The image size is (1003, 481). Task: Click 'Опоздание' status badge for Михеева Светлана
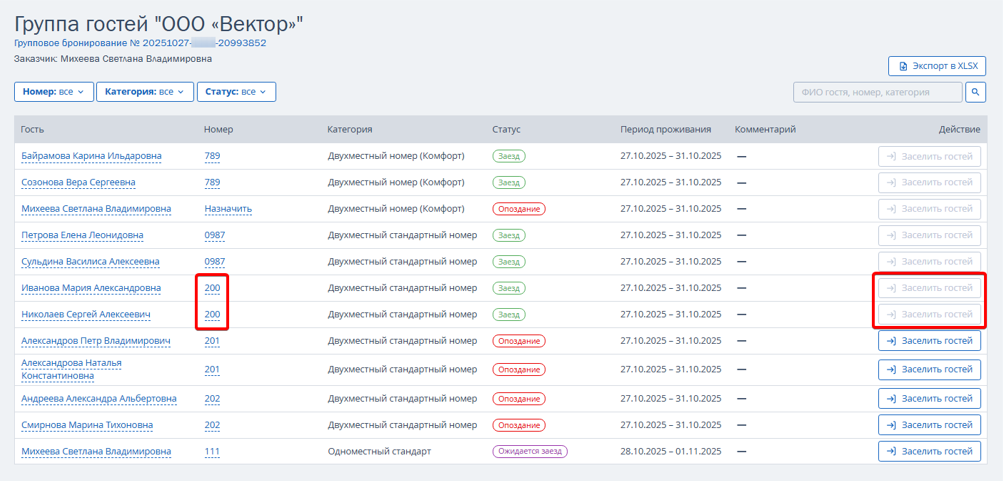click(x=518, y=209)
